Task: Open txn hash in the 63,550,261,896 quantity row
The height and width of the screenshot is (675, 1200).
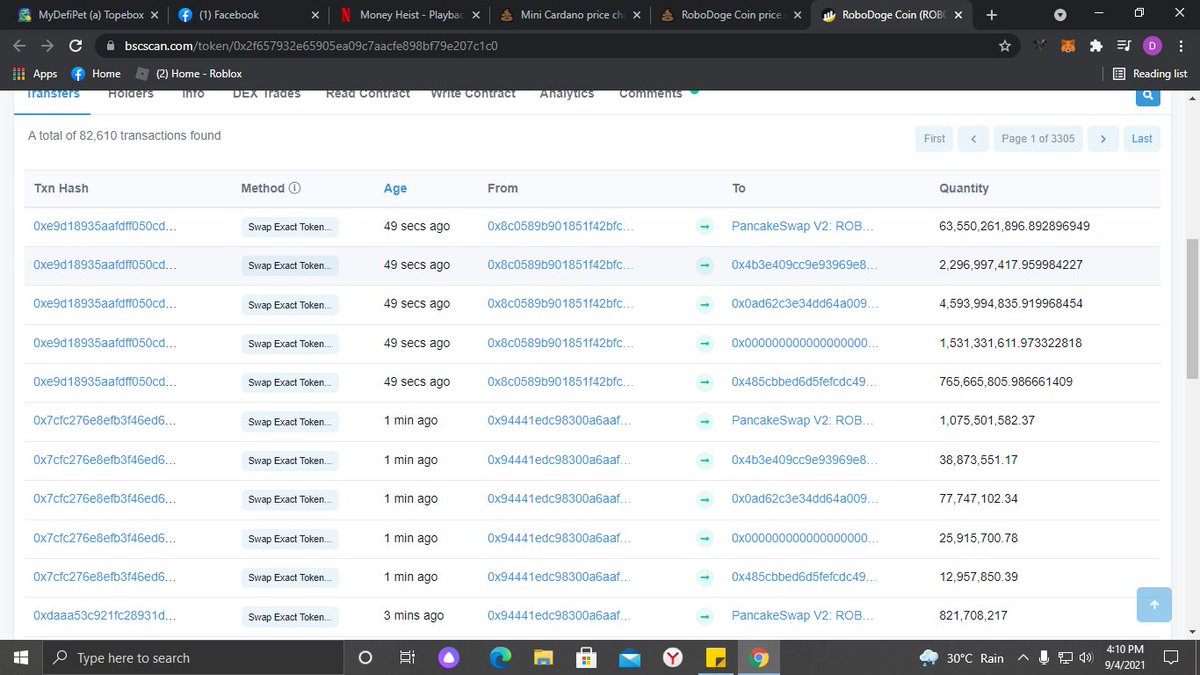Action: (106, 227)
